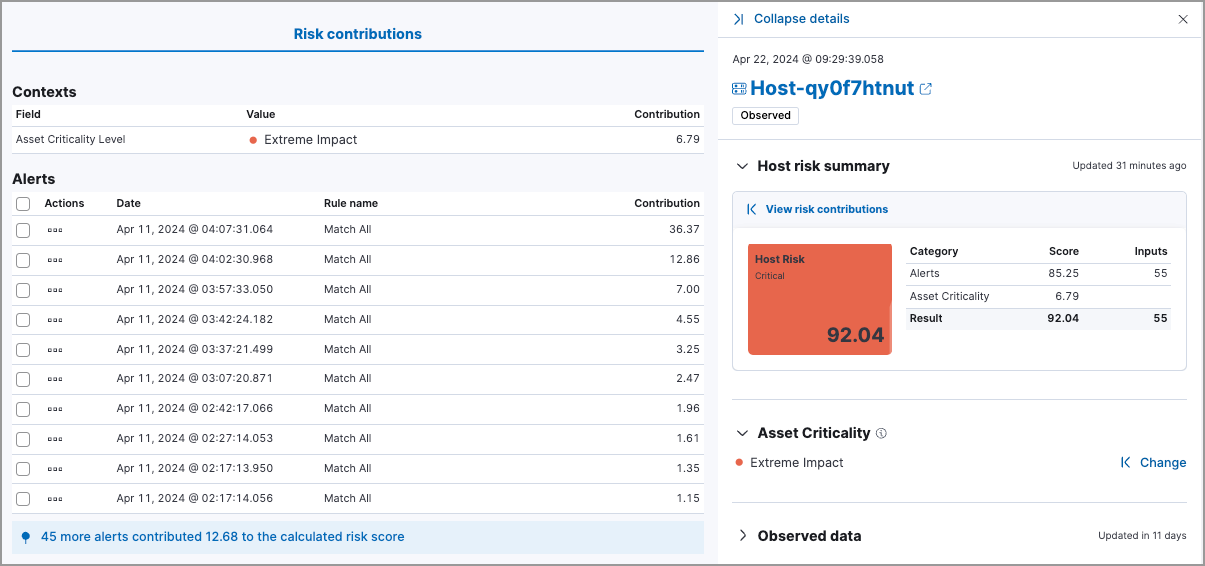Select the Risk contributions tab
The width and height of the screenshot is (1205, 566).
click(x=357, y=34)
